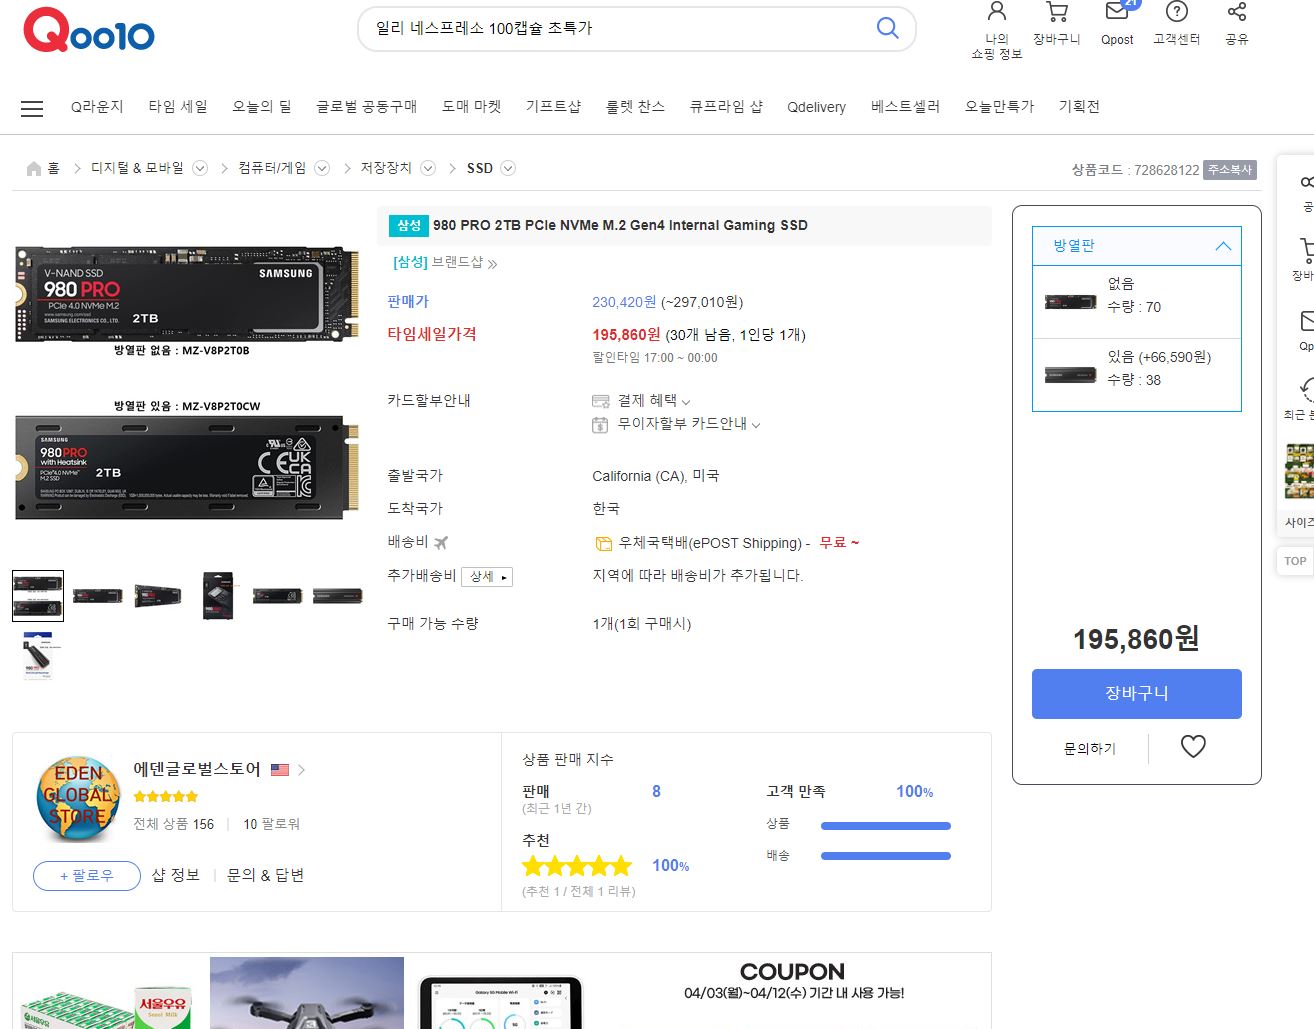Click recommendation five-star rating

pyautogui.click(x=577, y=866)
